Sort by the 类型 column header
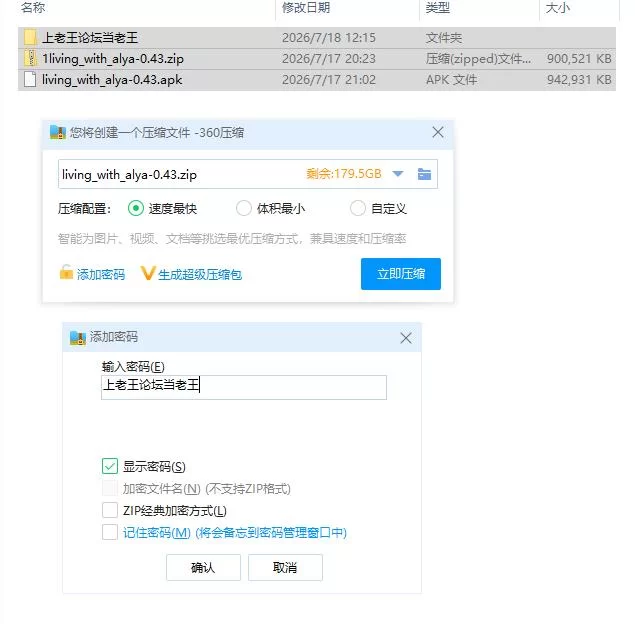The image size is (635, 624). tap(437, 7)
